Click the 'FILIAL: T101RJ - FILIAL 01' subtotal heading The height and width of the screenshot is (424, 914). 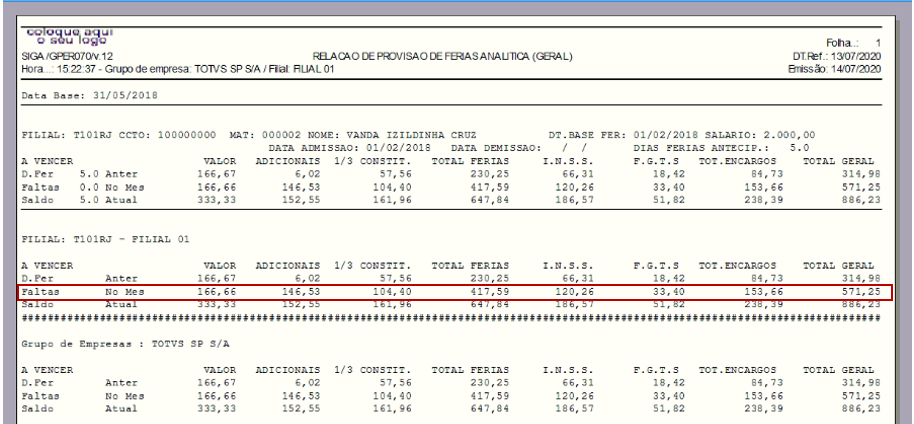pos(106,239)
